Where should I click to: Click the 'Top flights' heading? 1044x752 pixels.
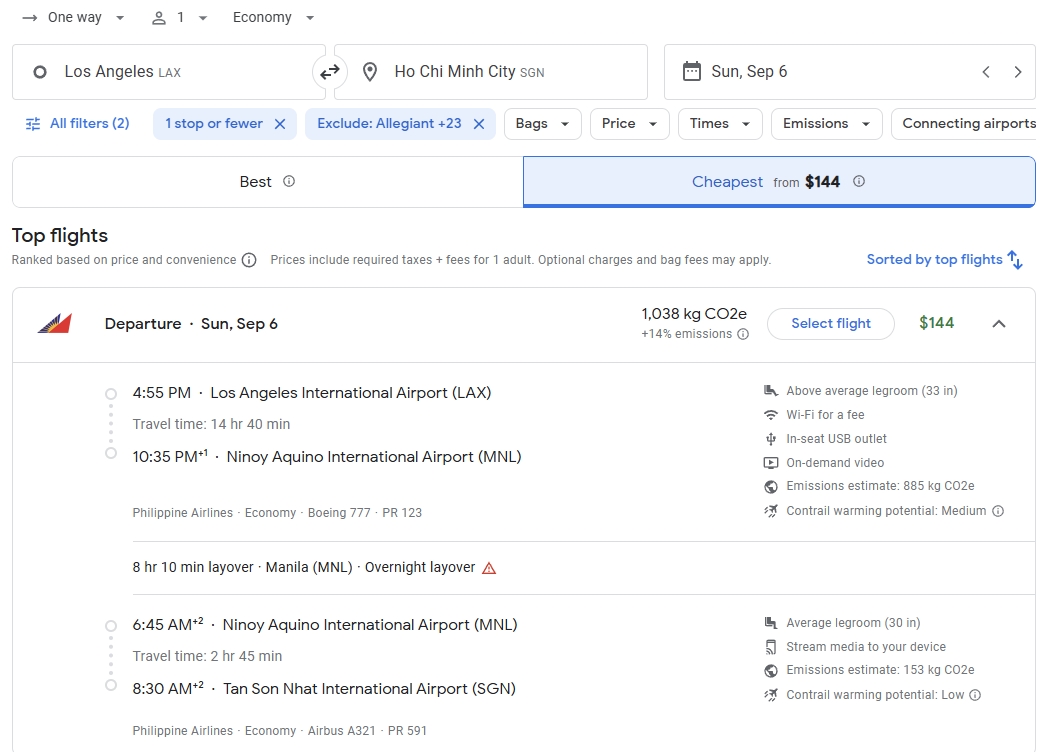tap(60, 236)
